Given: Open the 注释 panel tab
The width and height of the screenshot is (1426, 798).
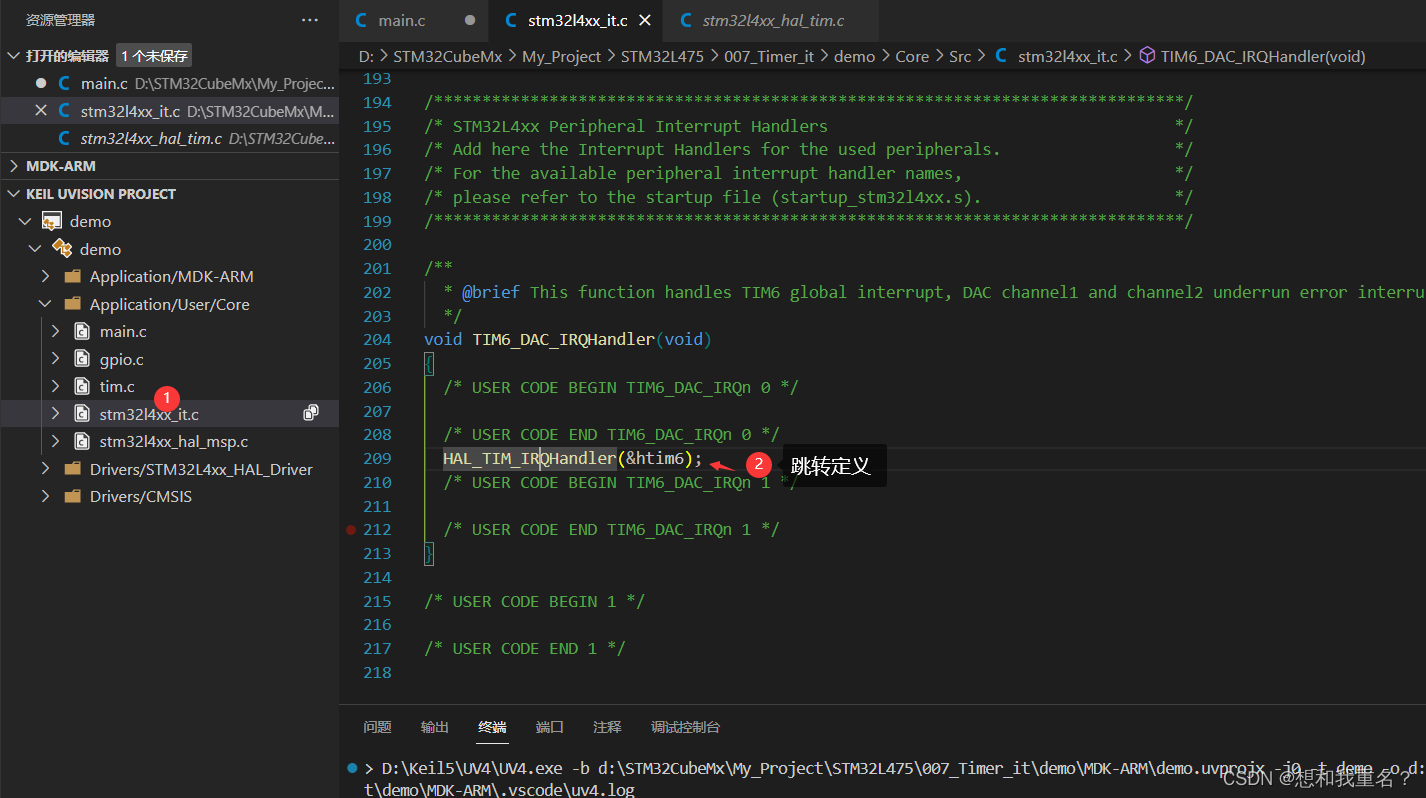Looking at the screenshot, I should (x=607, y=727).
